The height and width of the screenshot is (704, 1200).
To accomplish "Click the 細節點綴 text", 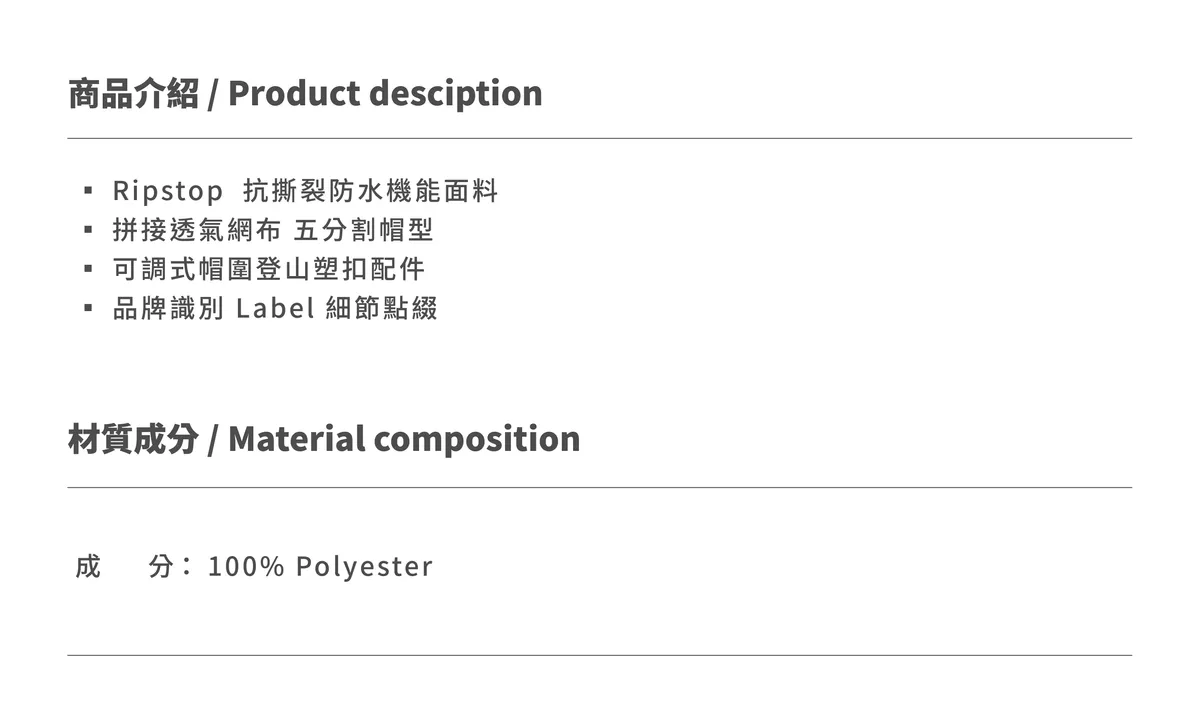I will coord(382,308).
